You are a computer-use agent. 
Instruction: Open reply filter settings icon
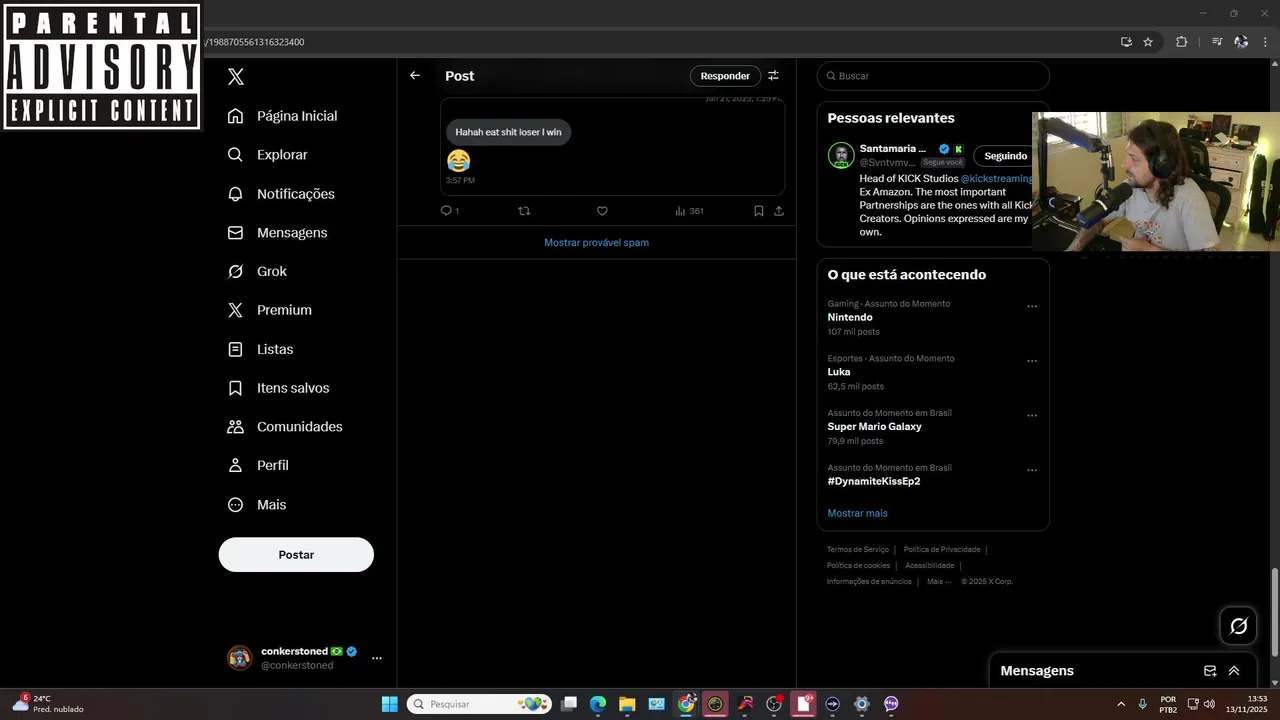click(773, 76)
